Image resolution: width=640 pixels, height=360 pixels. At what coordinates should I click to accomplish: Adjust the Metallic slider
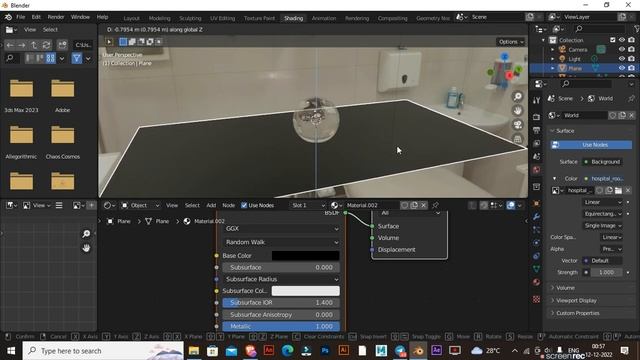281,327
